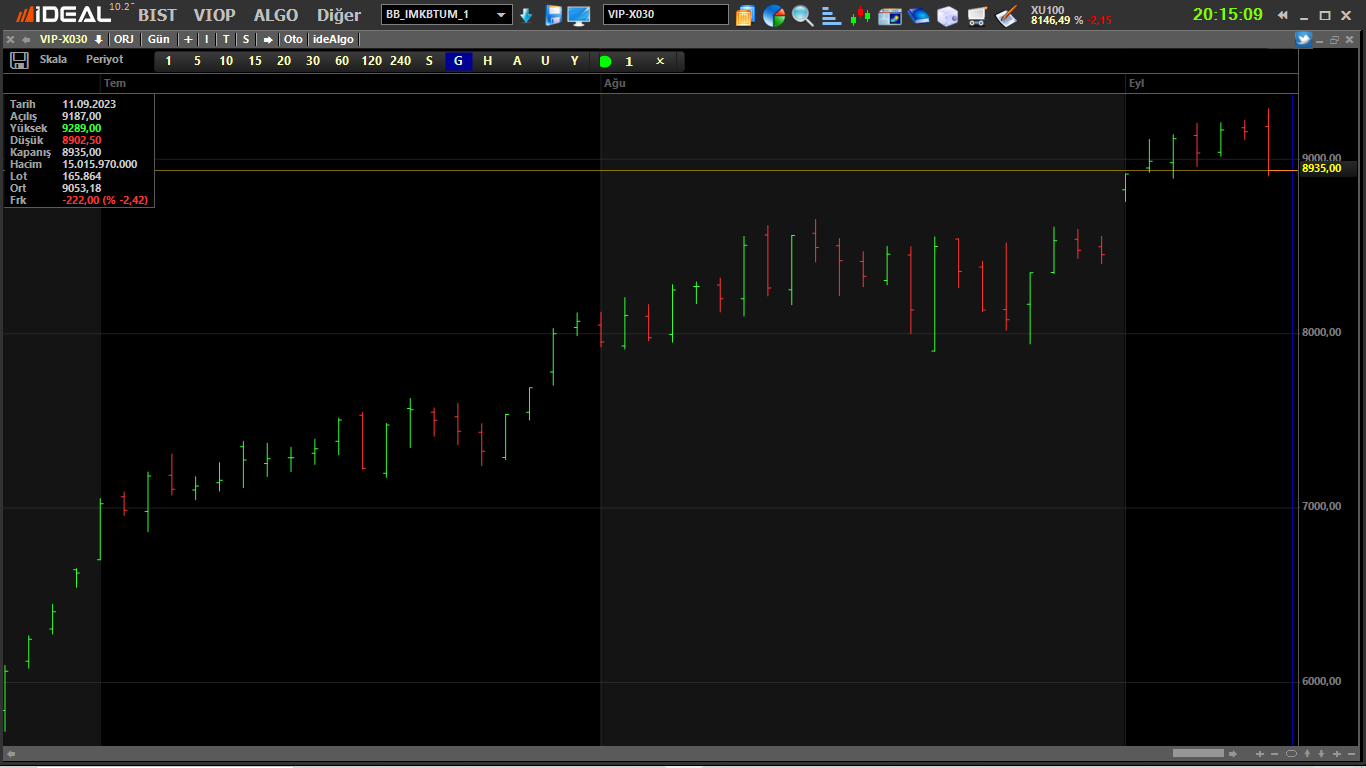Screen dimensions: 1366x768
Task: Select the 240-minute period button
Action: point(400,61)
